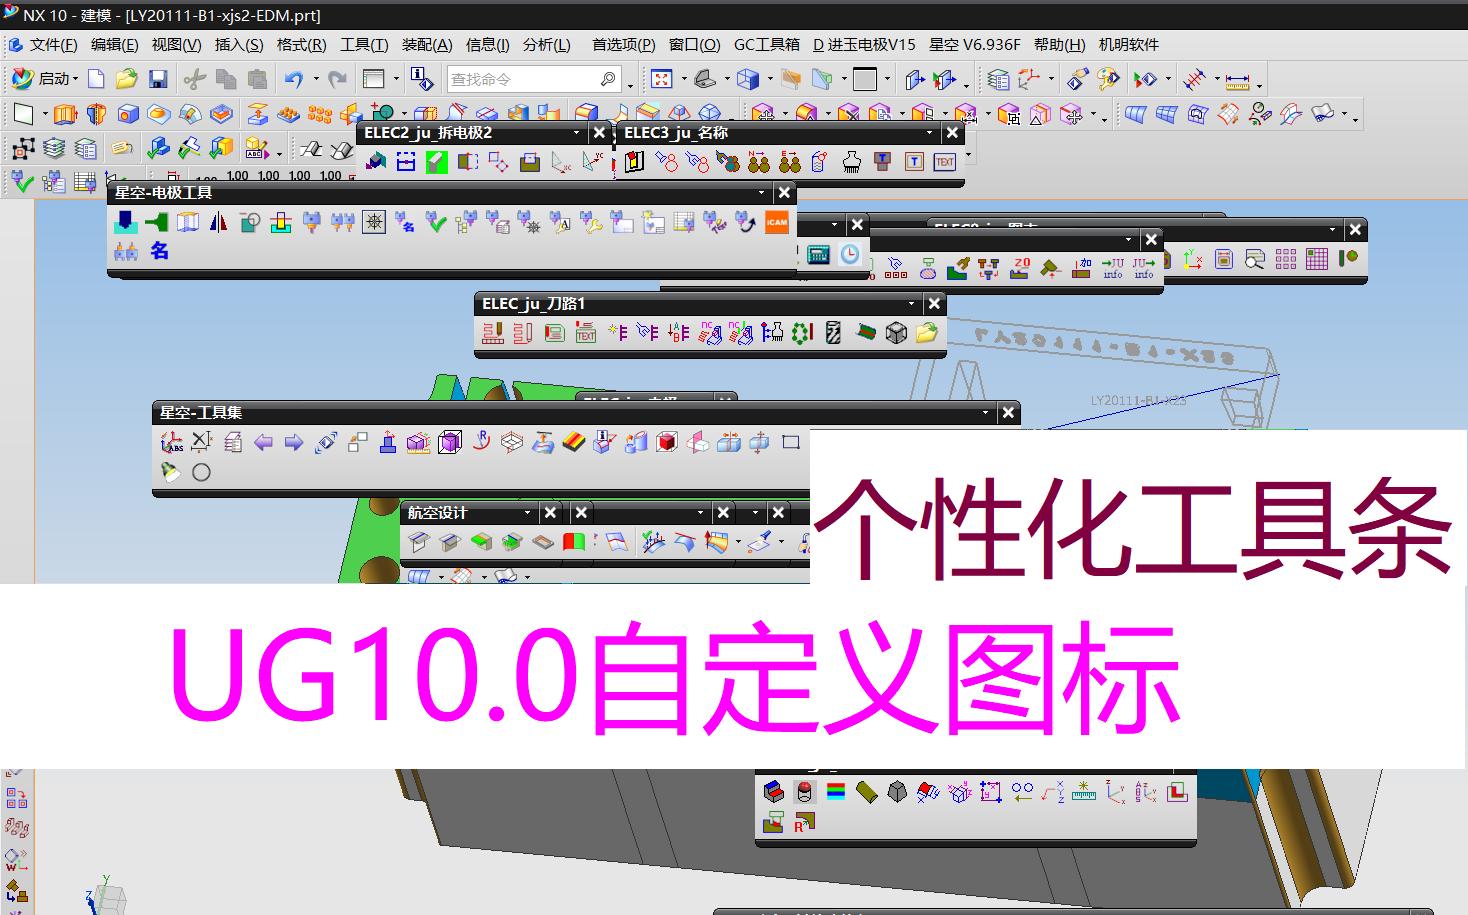Screen dimensions: 1468x915
Task: Open the 插入(S) menu
Action: click(x=239, y=45)
